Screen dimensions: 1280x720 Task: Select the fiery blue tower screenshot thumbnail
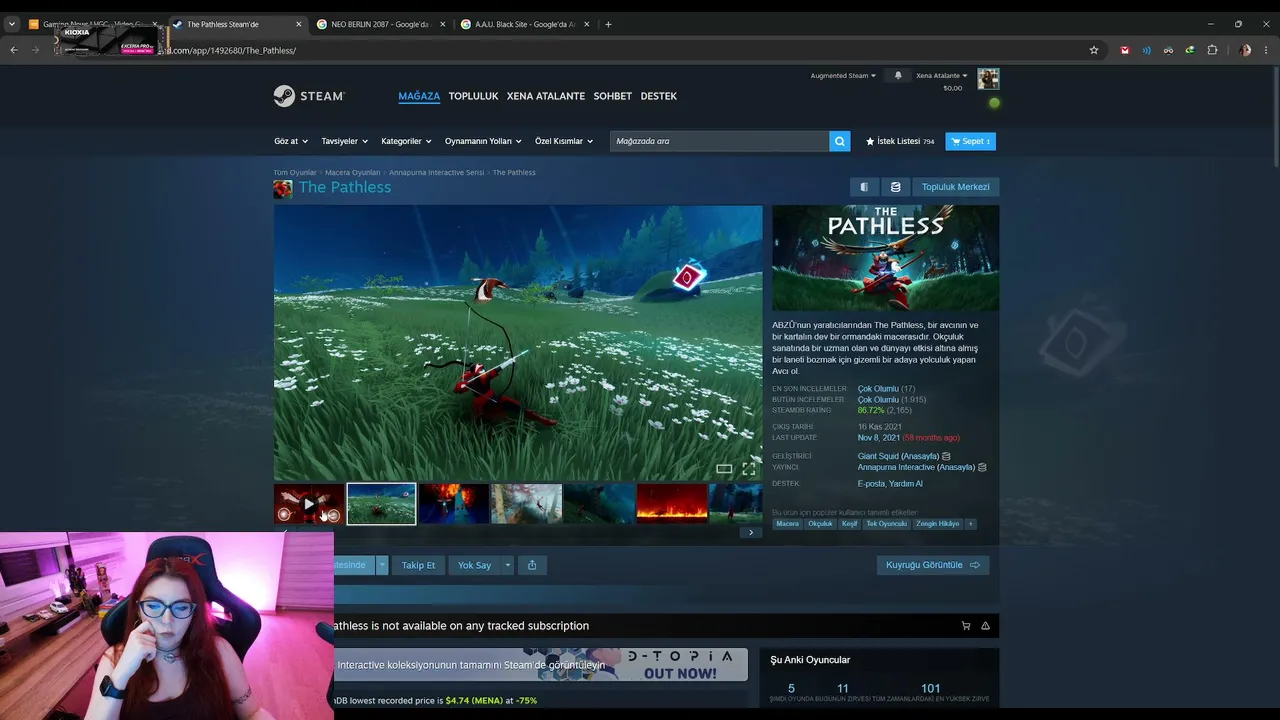[x=454, y=504]
